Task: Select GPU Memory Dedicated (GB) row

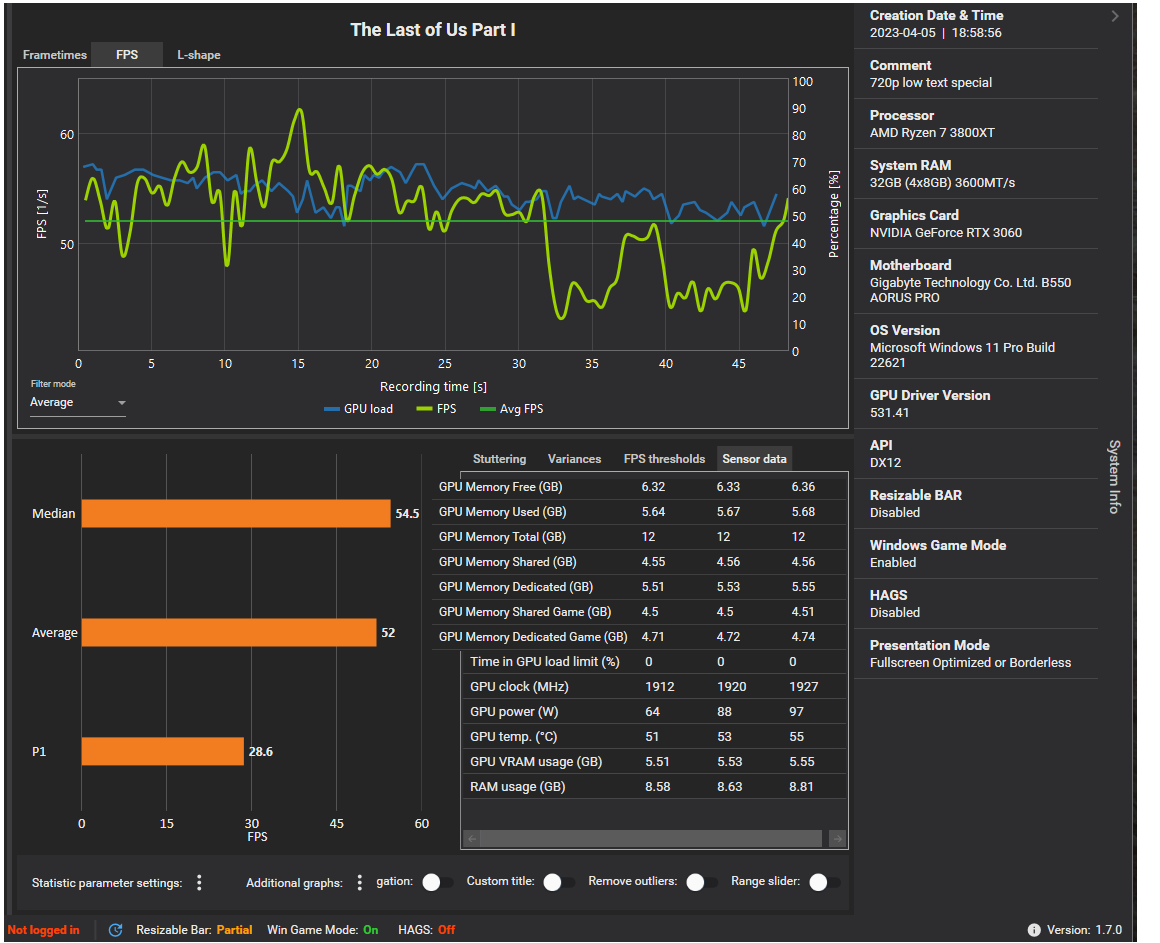Action: pos(639,587)
